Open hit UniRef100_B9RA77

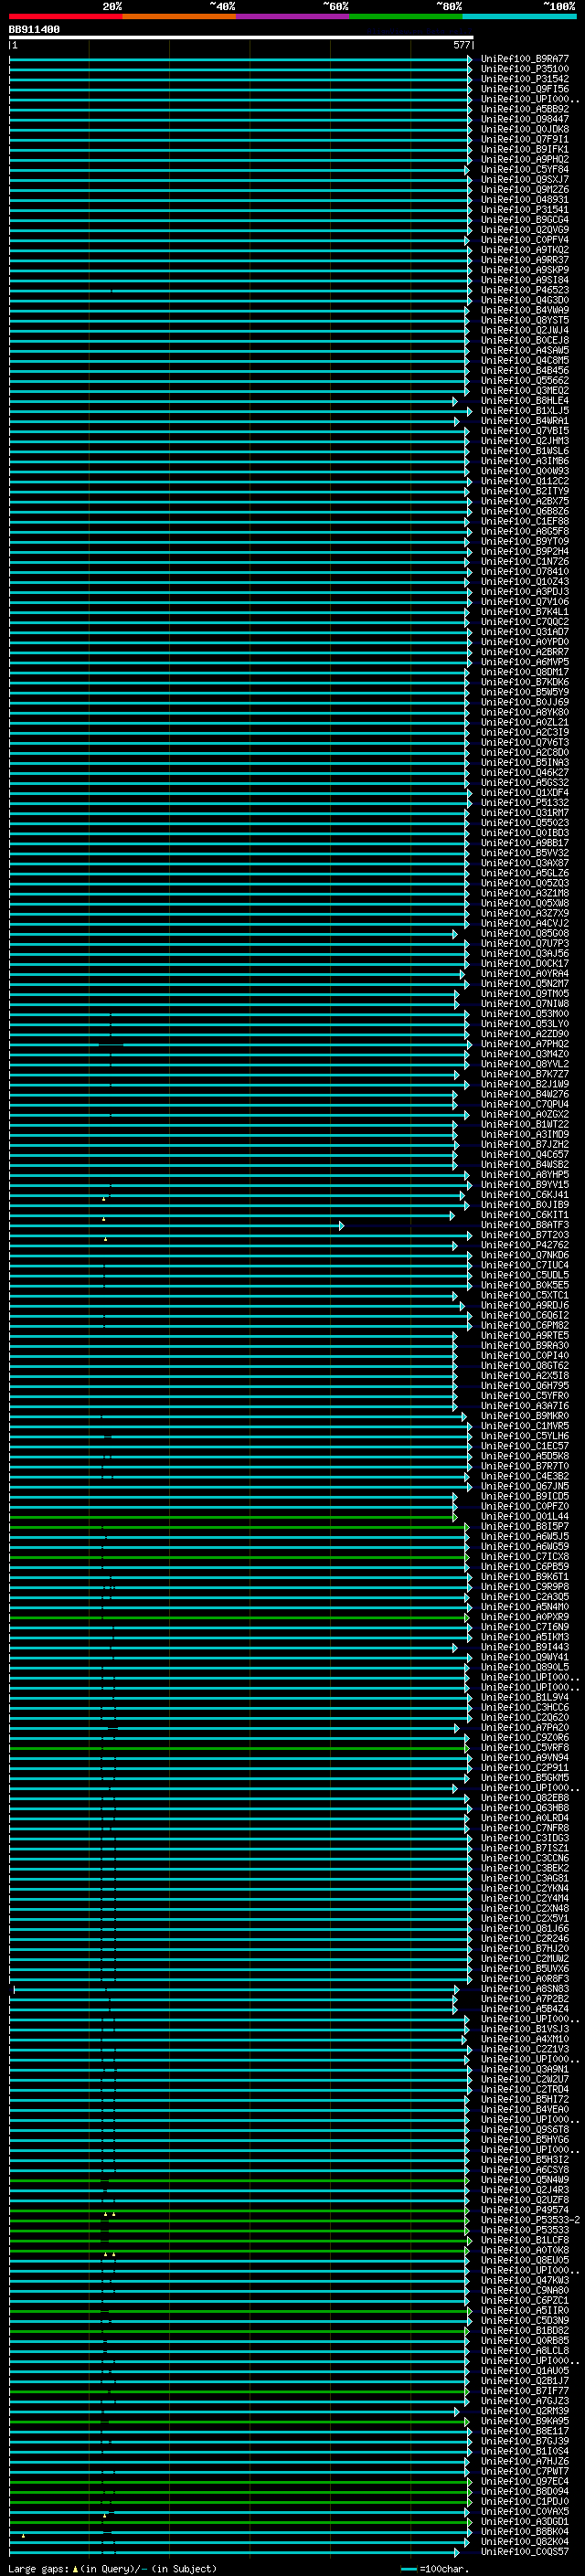coord(525,59)
